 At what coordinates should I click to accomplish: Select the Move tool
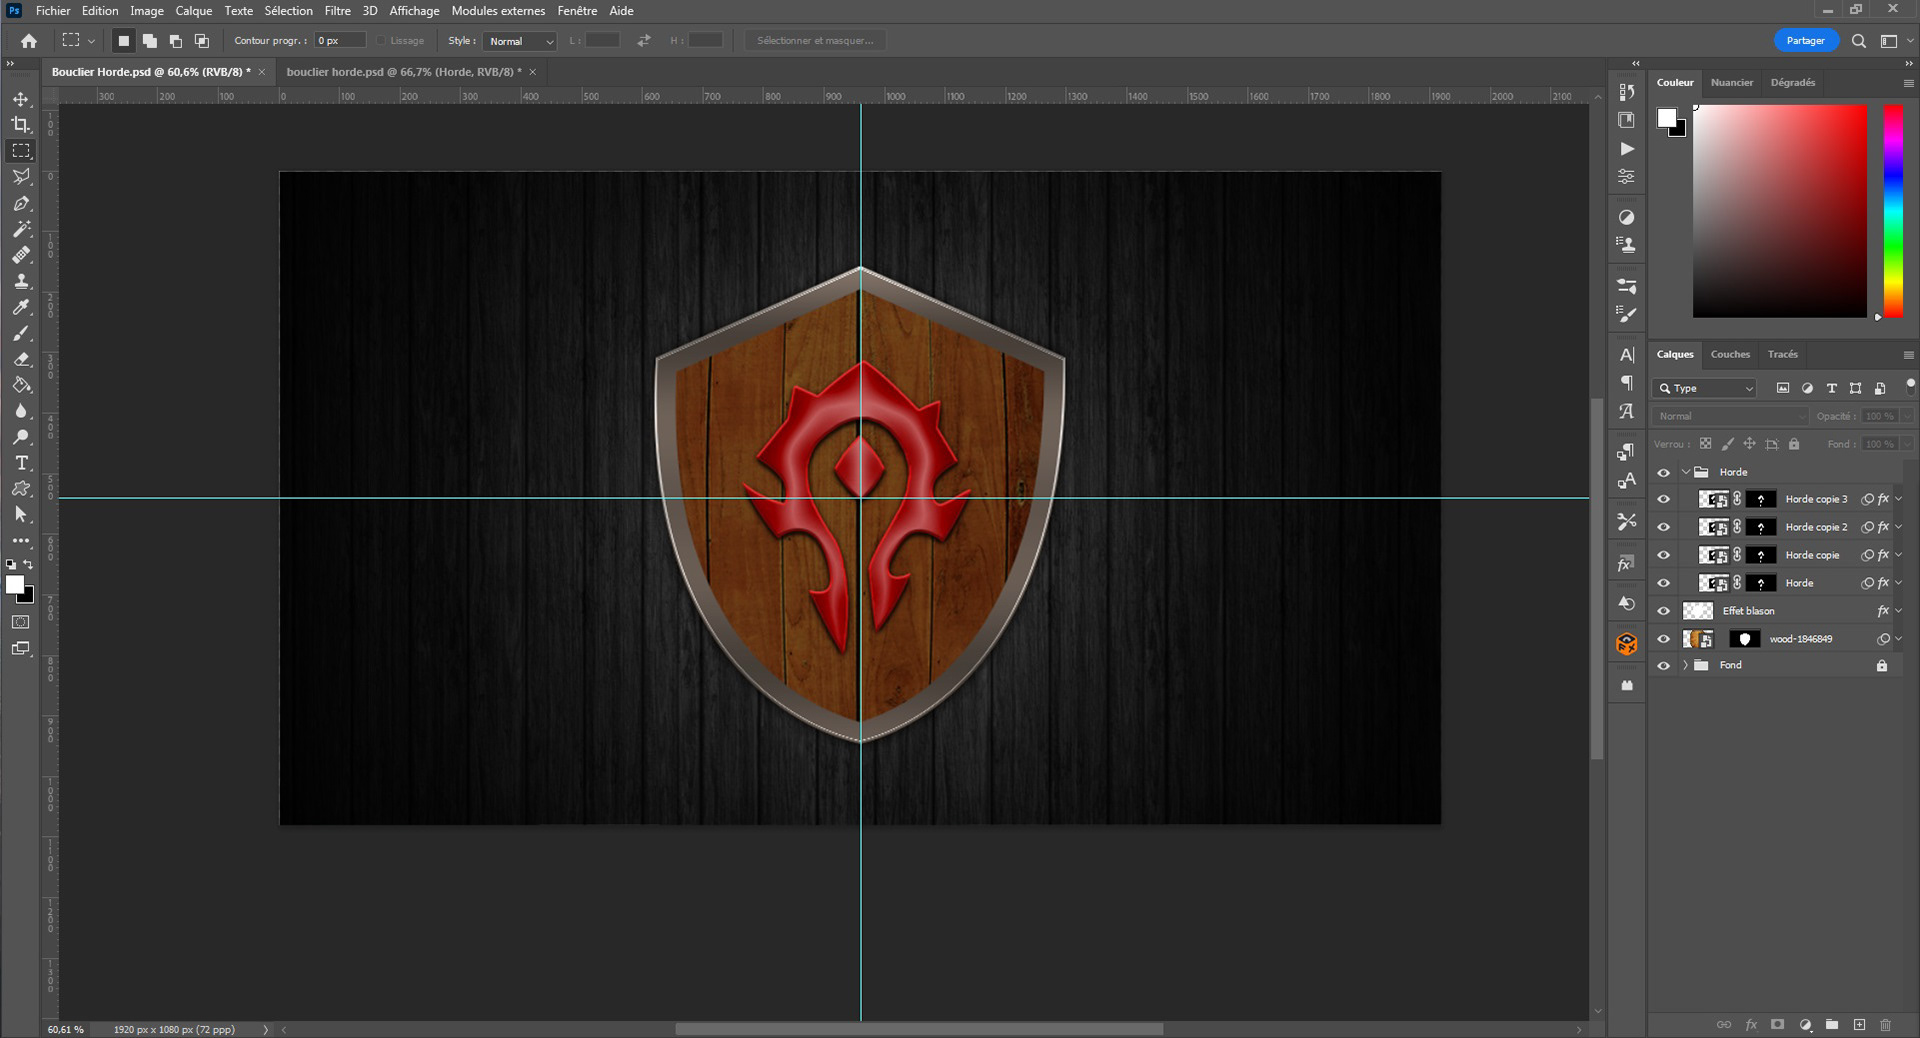21,99
